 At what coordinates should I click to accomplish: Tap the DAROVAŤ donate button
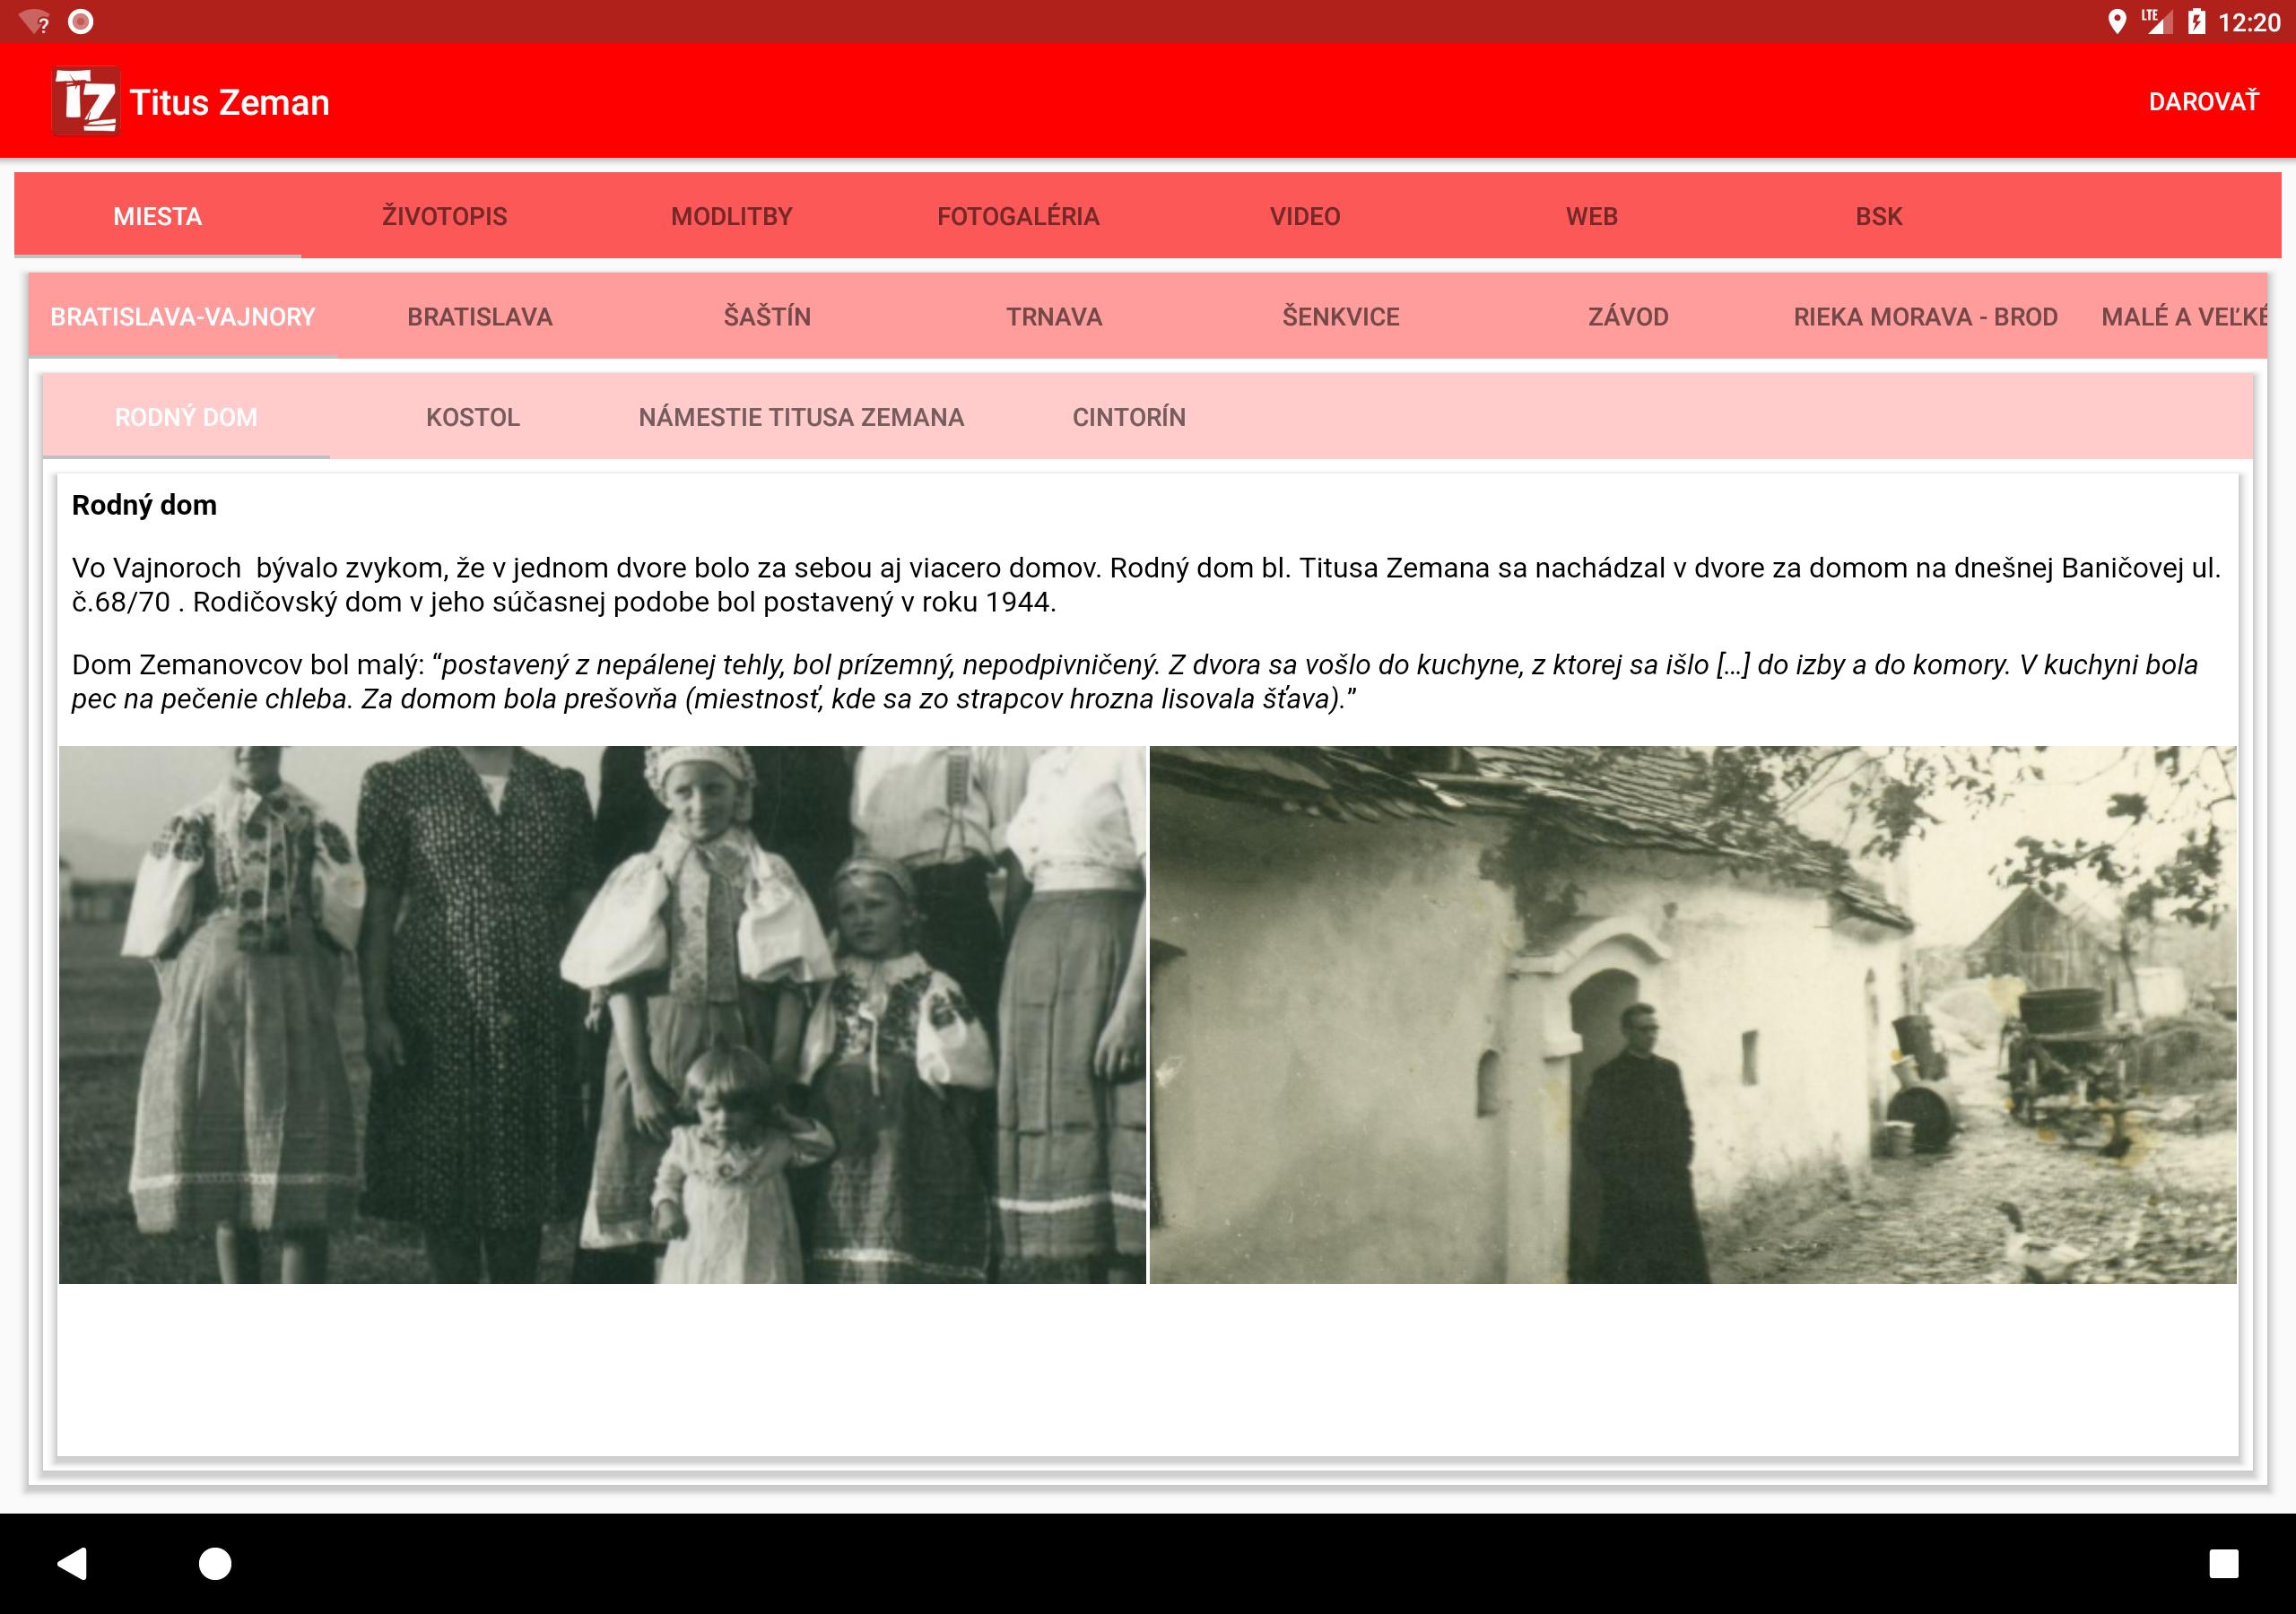[x=2203, y=102]
